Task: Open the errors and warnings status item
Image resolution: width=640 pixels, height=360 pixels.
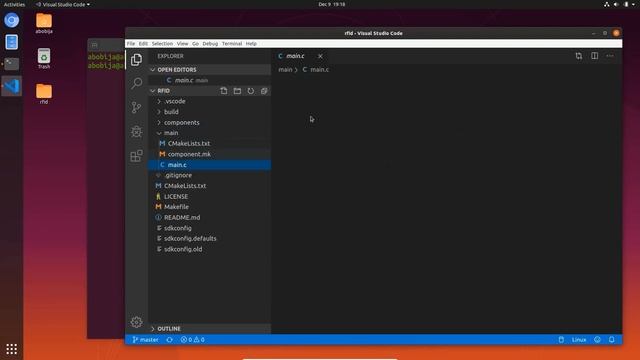Action: pos(193,340)
